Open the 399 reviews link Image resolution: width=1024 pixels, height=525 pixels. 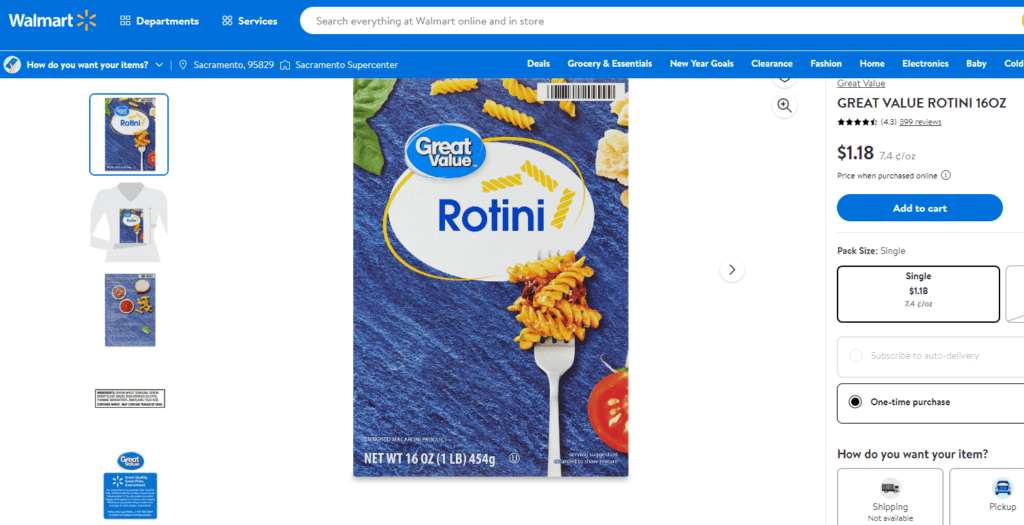[x=920, y=122]
